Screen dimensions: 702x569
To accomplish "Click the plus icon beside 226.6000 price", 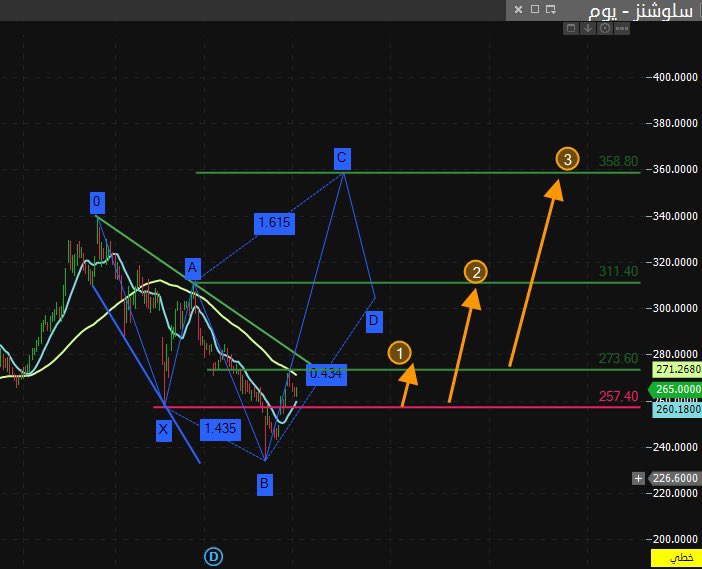I will [638, 478].
